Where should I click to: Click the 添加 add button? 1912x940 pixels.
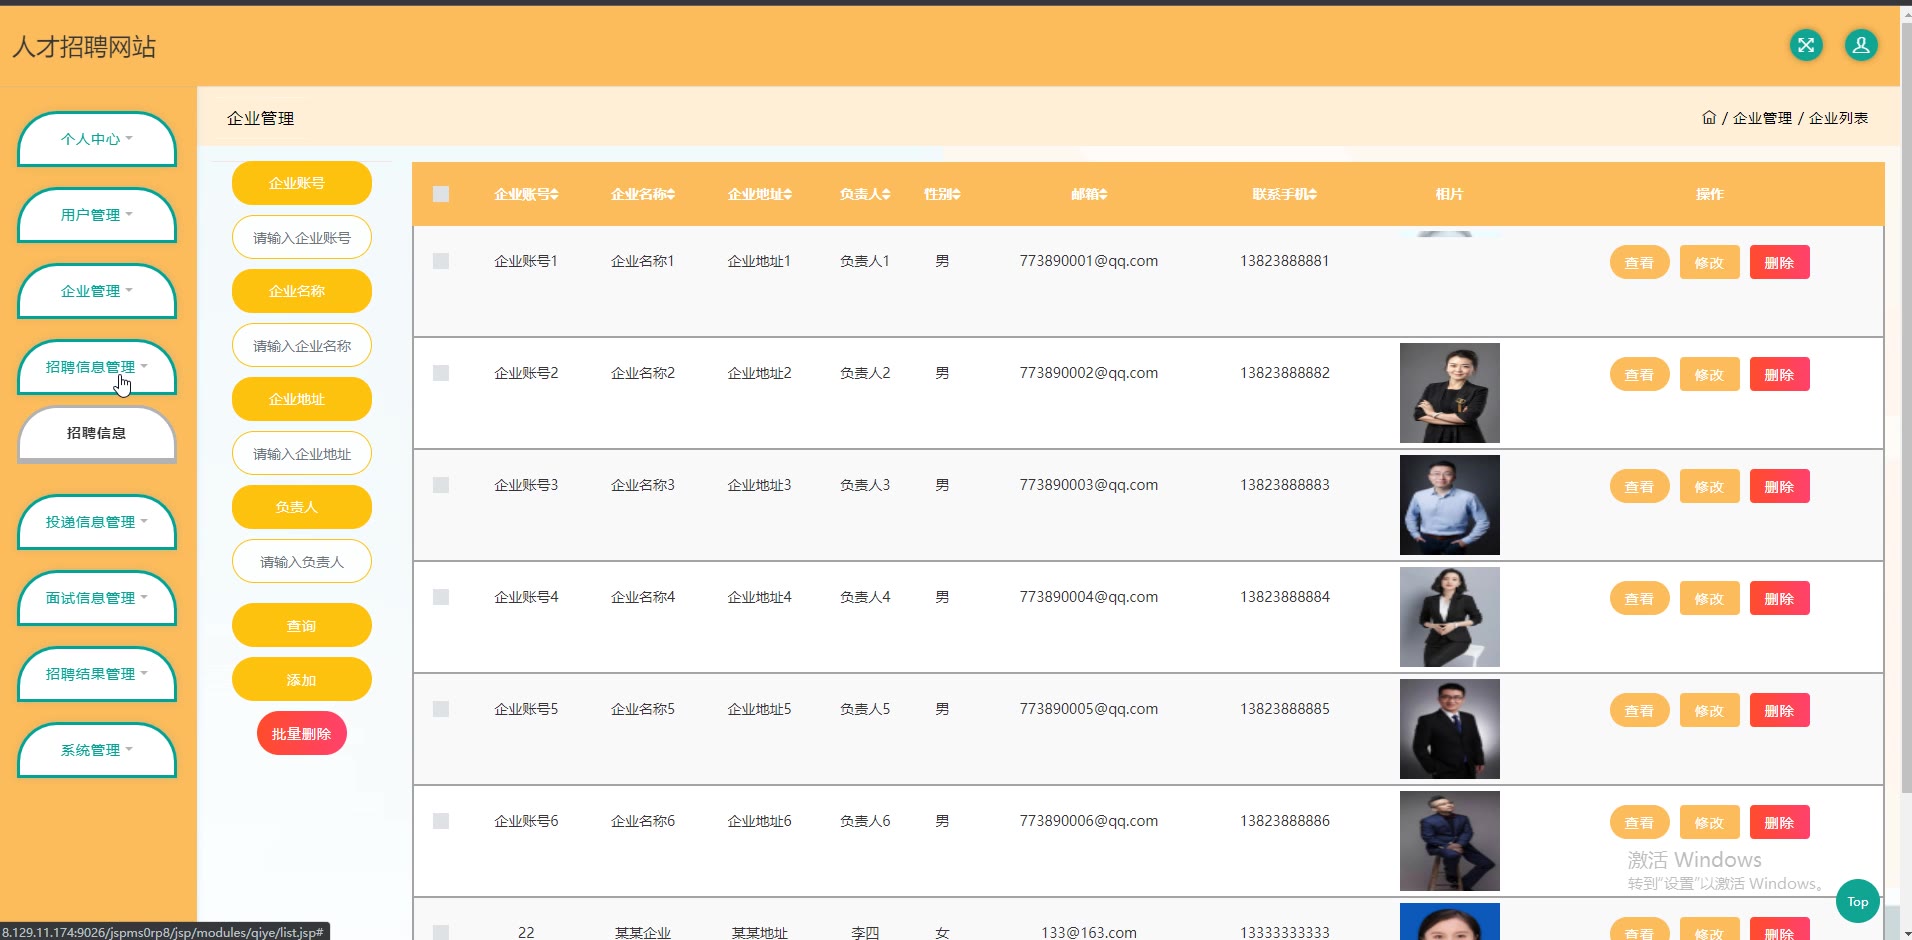pos(302,679)
